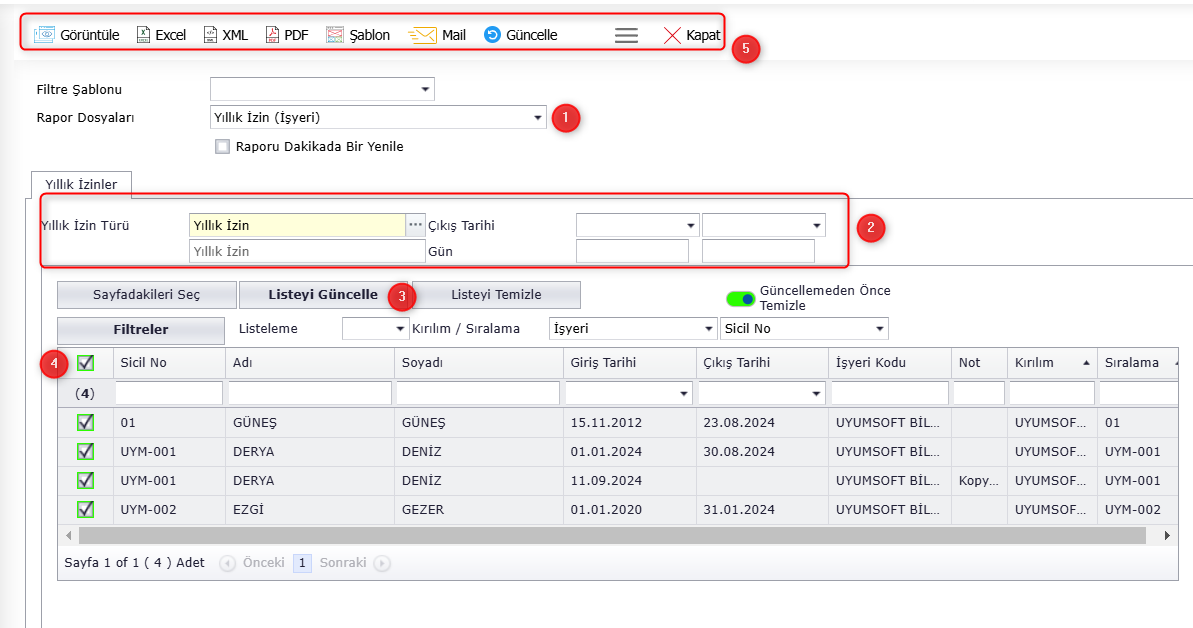Viewport: 1193px width, 628px height.
Task: Select the Yıllık İzinler tab
Action: [81, 184]
